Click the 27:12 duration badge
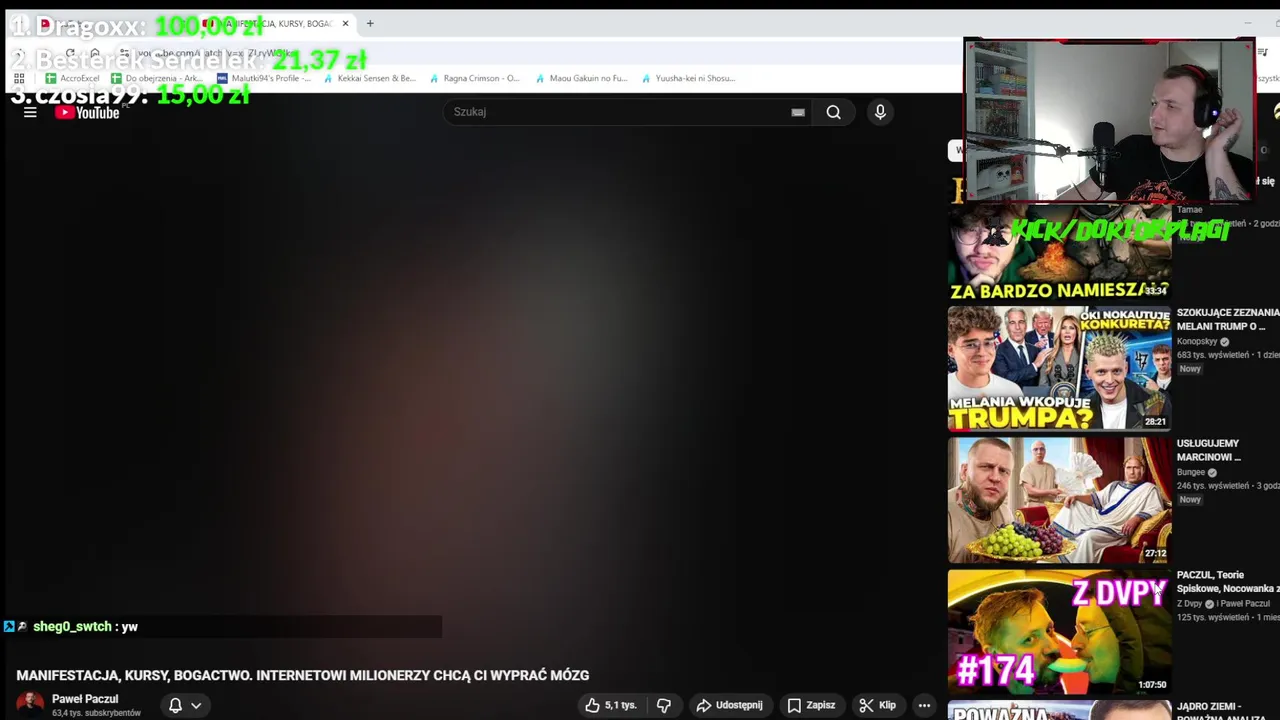 pyautogui.click(x=1155, y=553)
